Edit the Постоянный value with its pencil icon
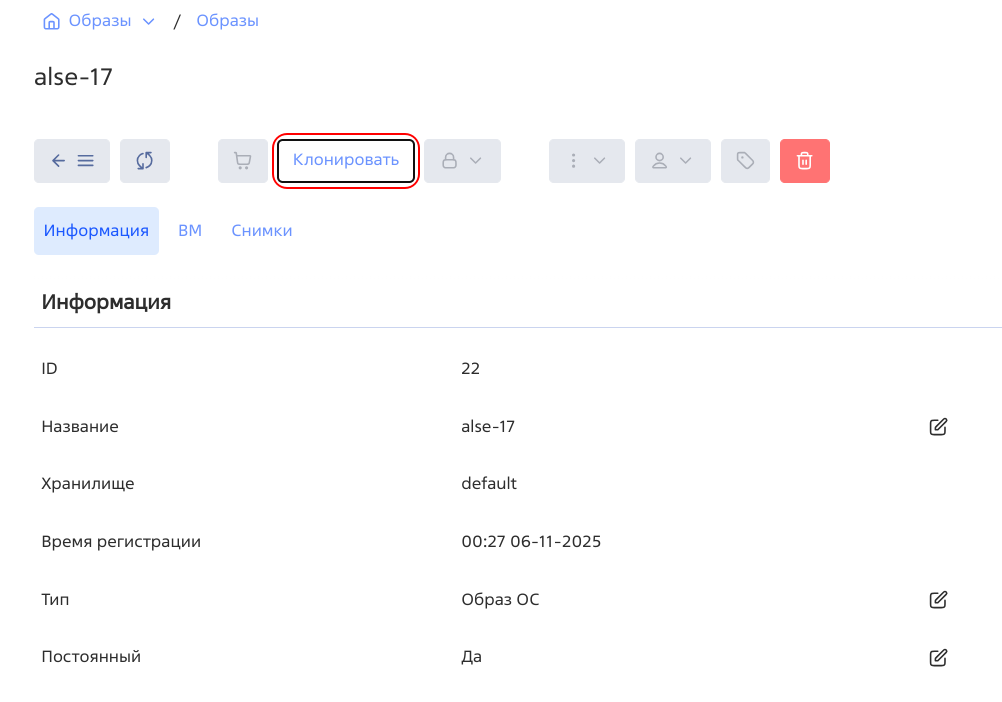This screenshot has width=1002, height=702. pos(938,658)
